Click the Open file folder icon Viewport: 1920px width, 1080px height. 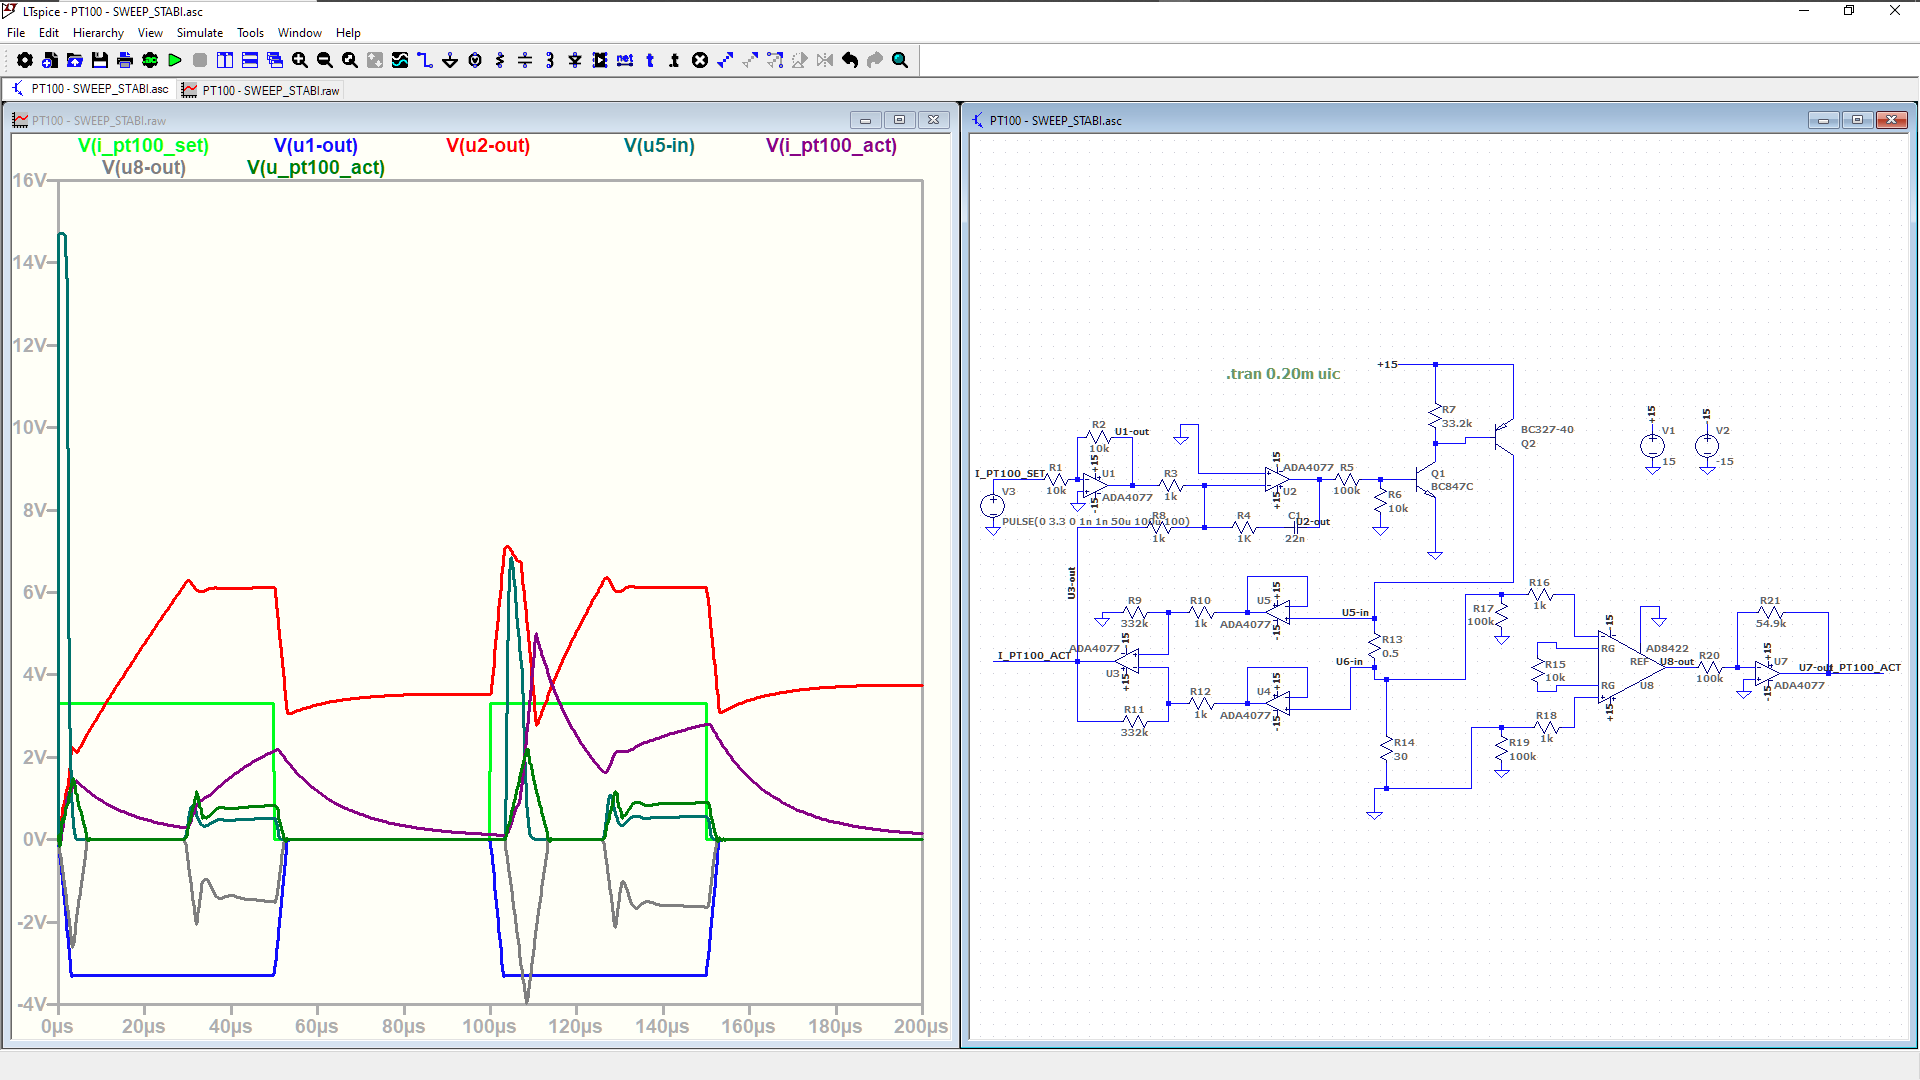(x=75, y=60)
